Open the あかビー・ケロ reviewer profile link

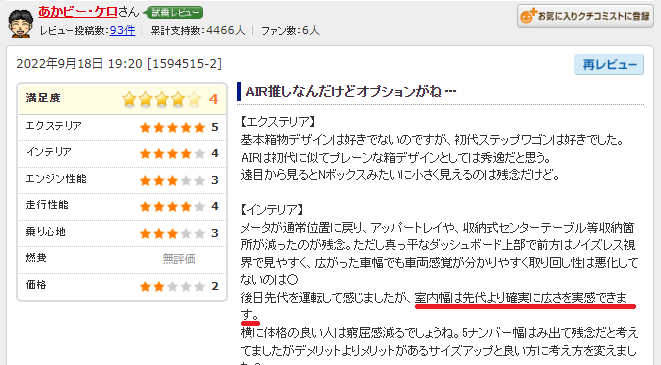78,12
